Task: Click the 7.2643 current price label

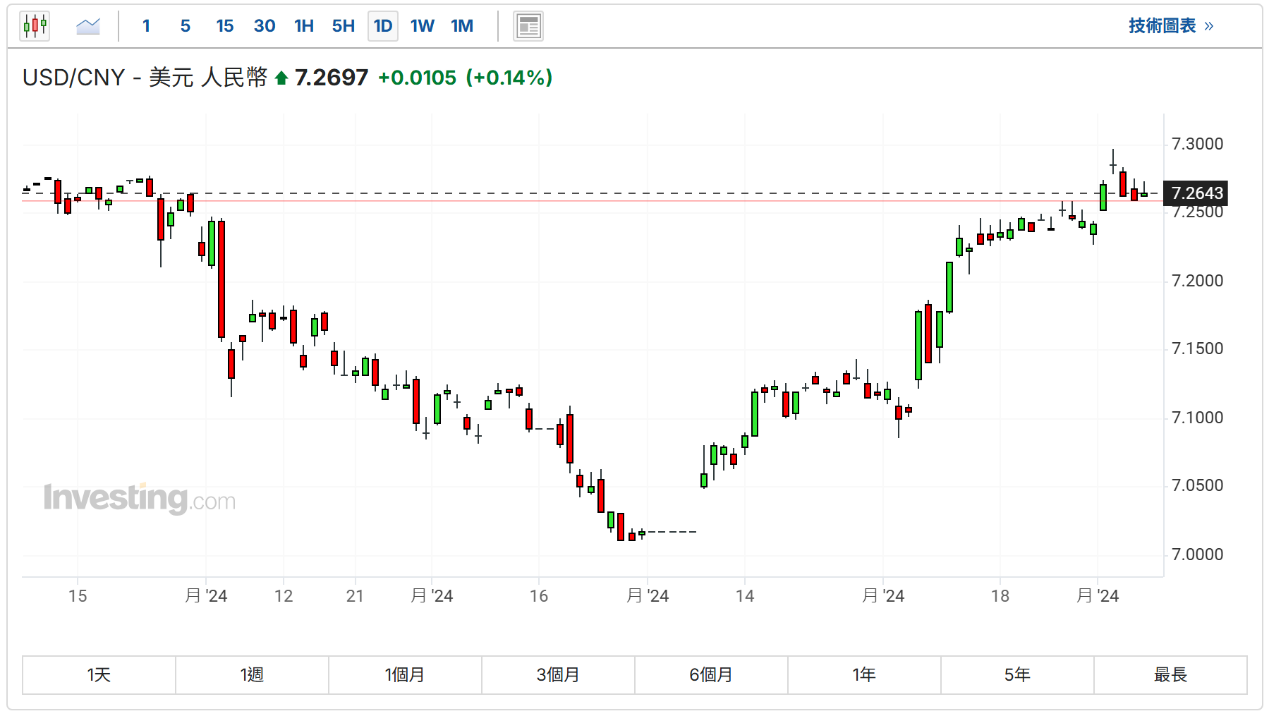Action: [1197, 193]
